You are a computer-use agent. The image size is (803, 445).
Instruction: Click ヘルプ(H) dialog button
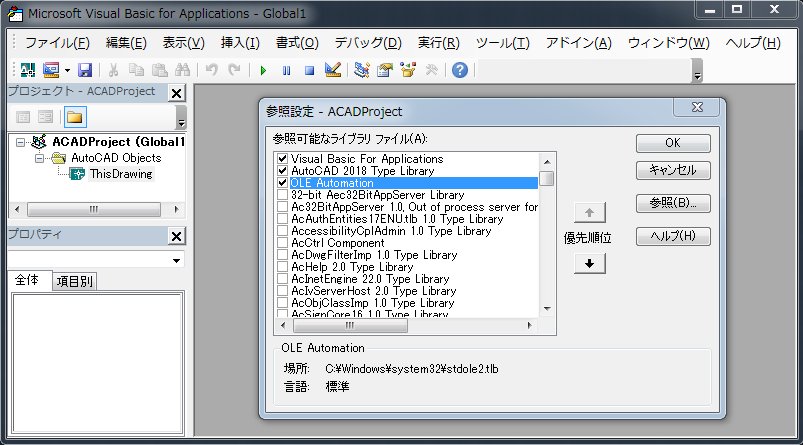pyautogui.click(x=673, y=236)
